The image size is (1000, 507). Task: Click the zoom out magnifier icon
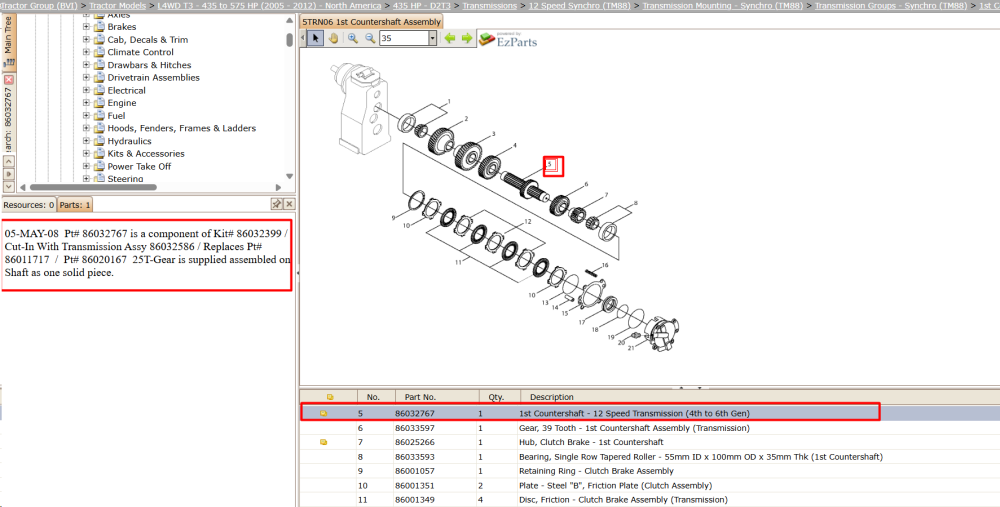tap(370, 38)
